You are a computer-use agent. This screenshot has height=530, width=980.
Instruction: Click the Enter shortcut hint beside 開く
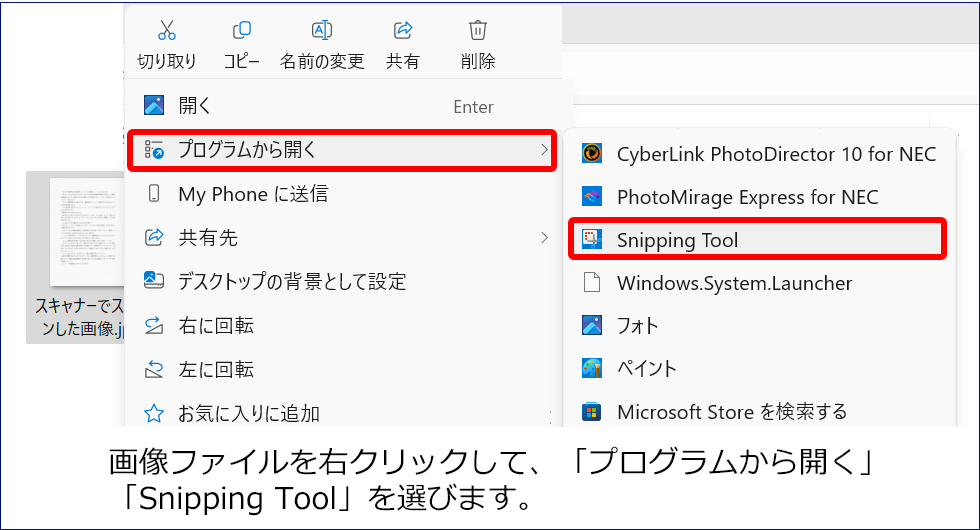(x=473, y=107)
